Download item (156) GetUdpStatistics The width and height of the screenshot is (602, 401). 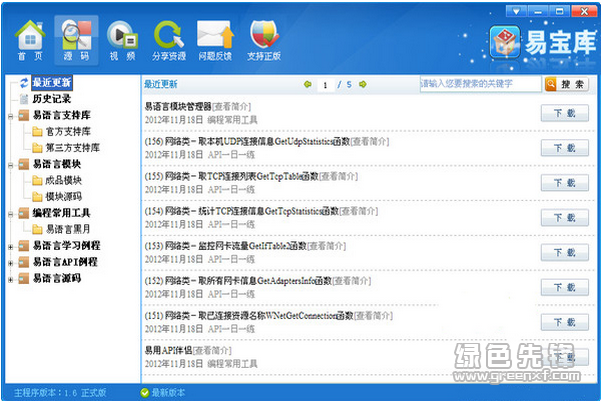coord(565,148)
